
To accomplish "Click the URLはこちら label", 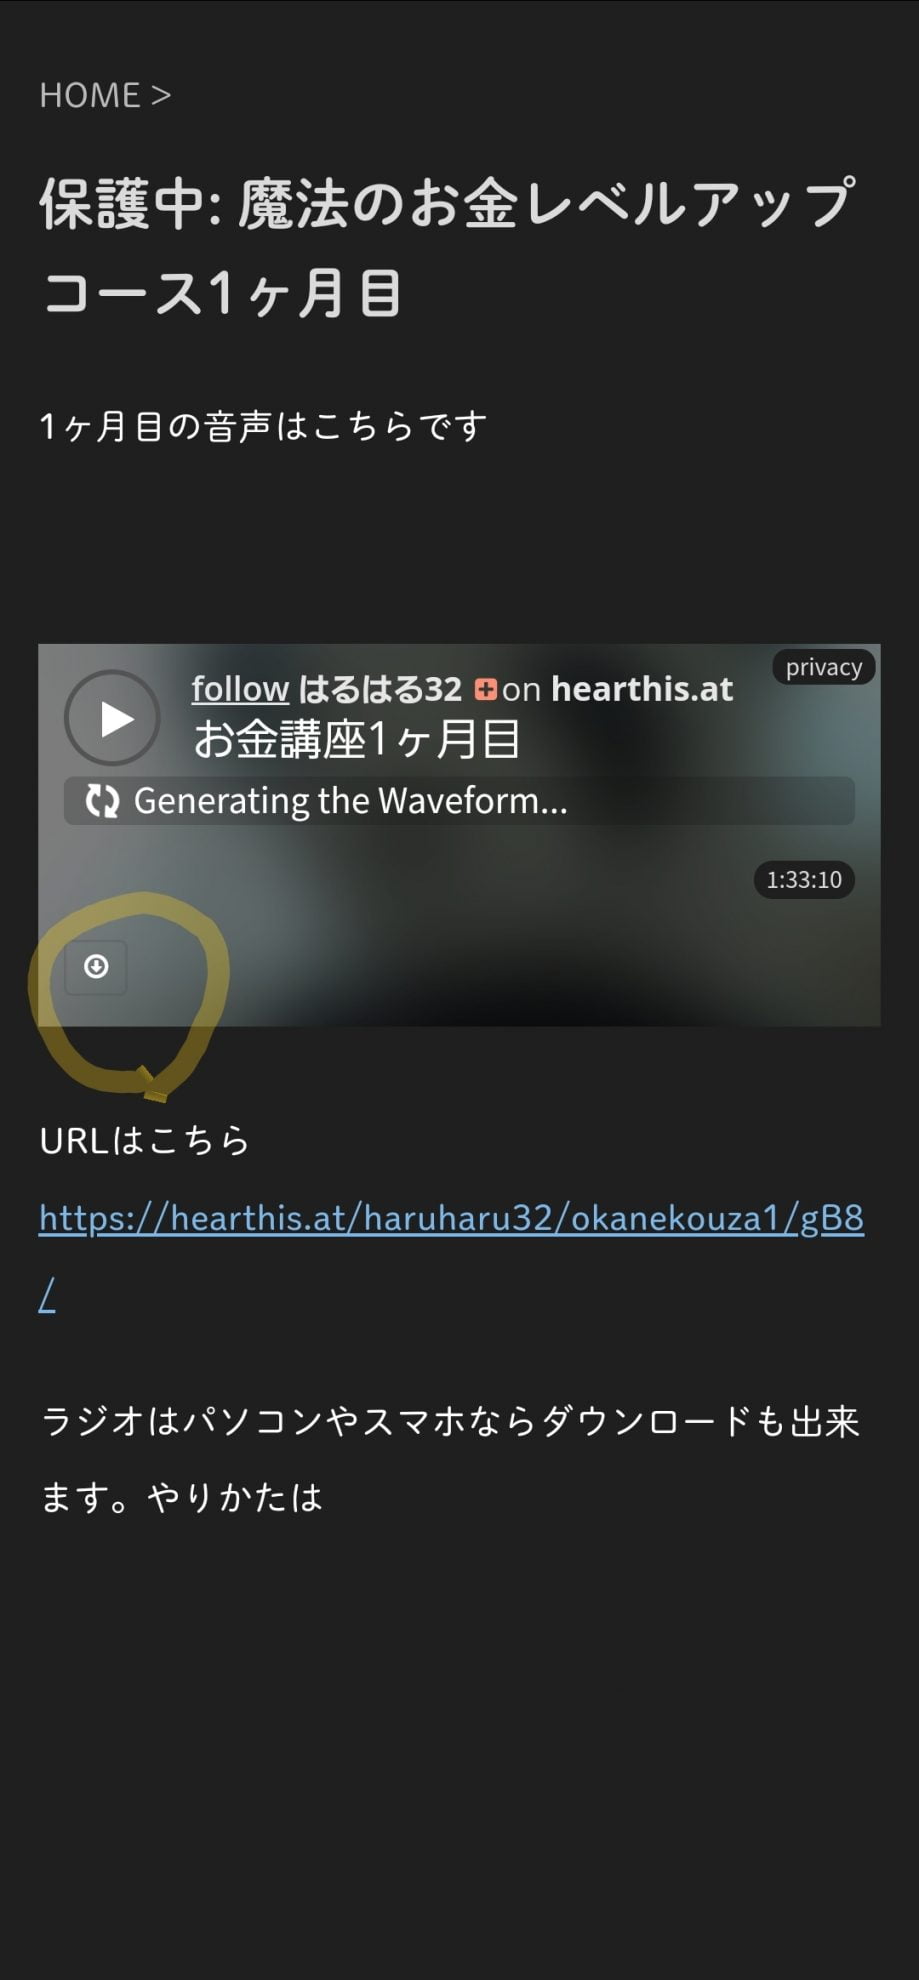I will click(144, 1140).
